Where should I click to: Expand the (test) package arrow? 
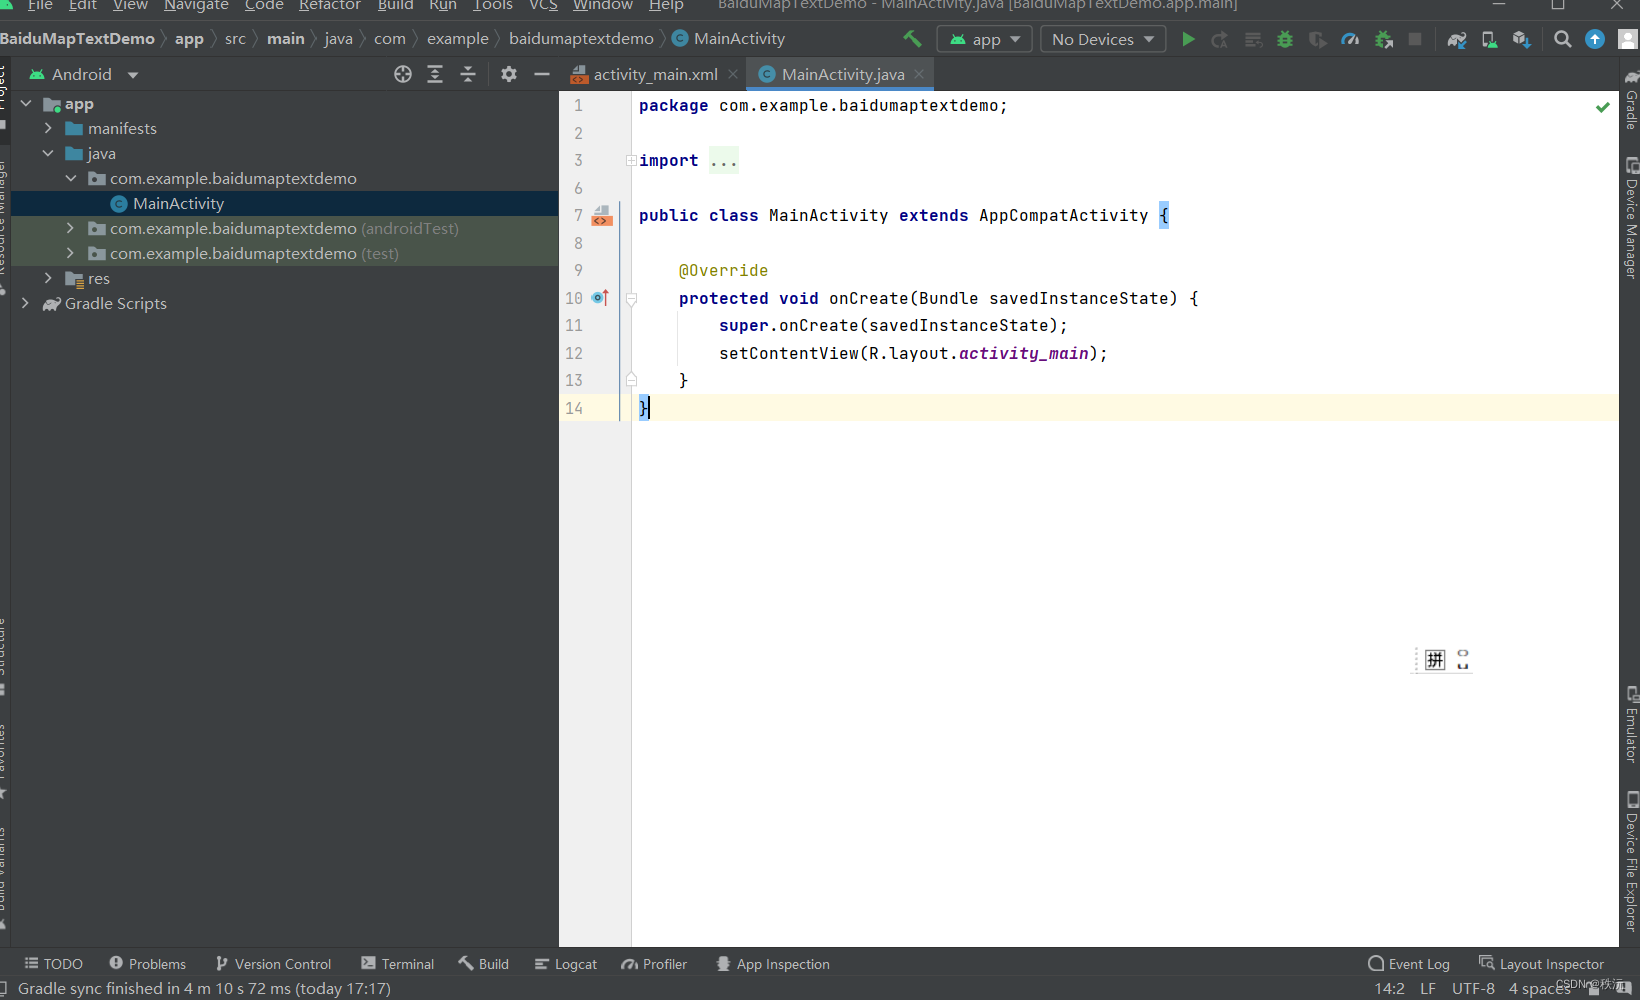click(x=71, y=253)
